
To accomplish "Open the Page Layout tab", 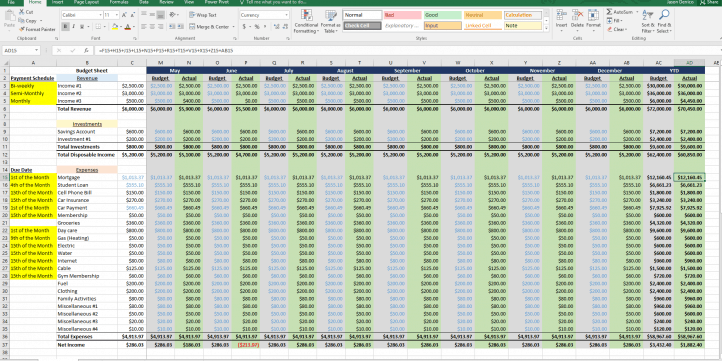I will coord(86,2).
